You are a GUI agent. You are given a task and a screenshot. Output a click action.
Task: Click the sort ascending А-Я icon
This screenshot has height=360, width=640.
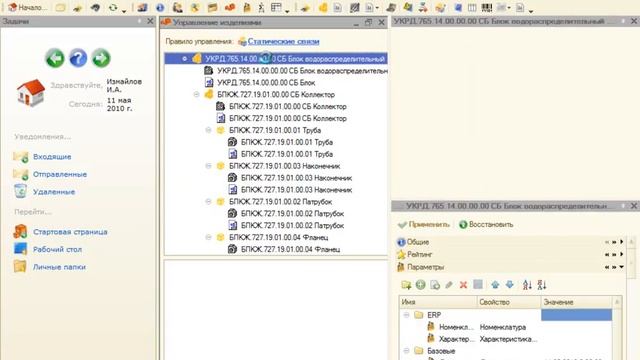point(527,285)
